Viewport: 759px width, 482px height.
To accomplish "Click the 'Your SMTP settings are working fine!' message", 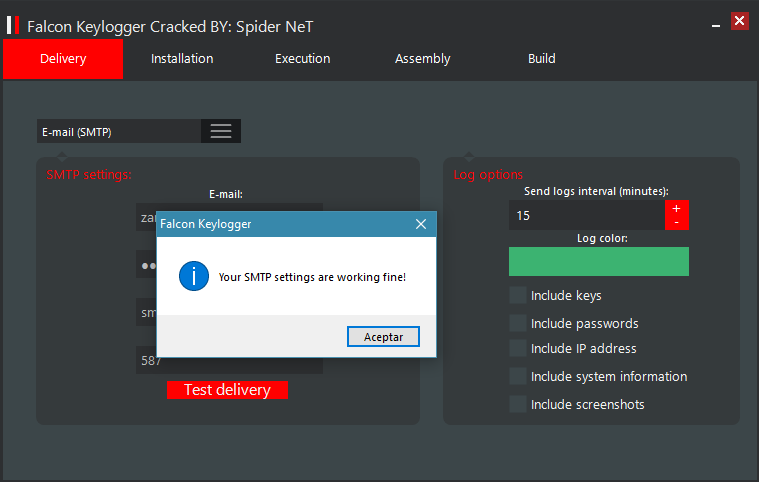I will [x=312, y=277].
